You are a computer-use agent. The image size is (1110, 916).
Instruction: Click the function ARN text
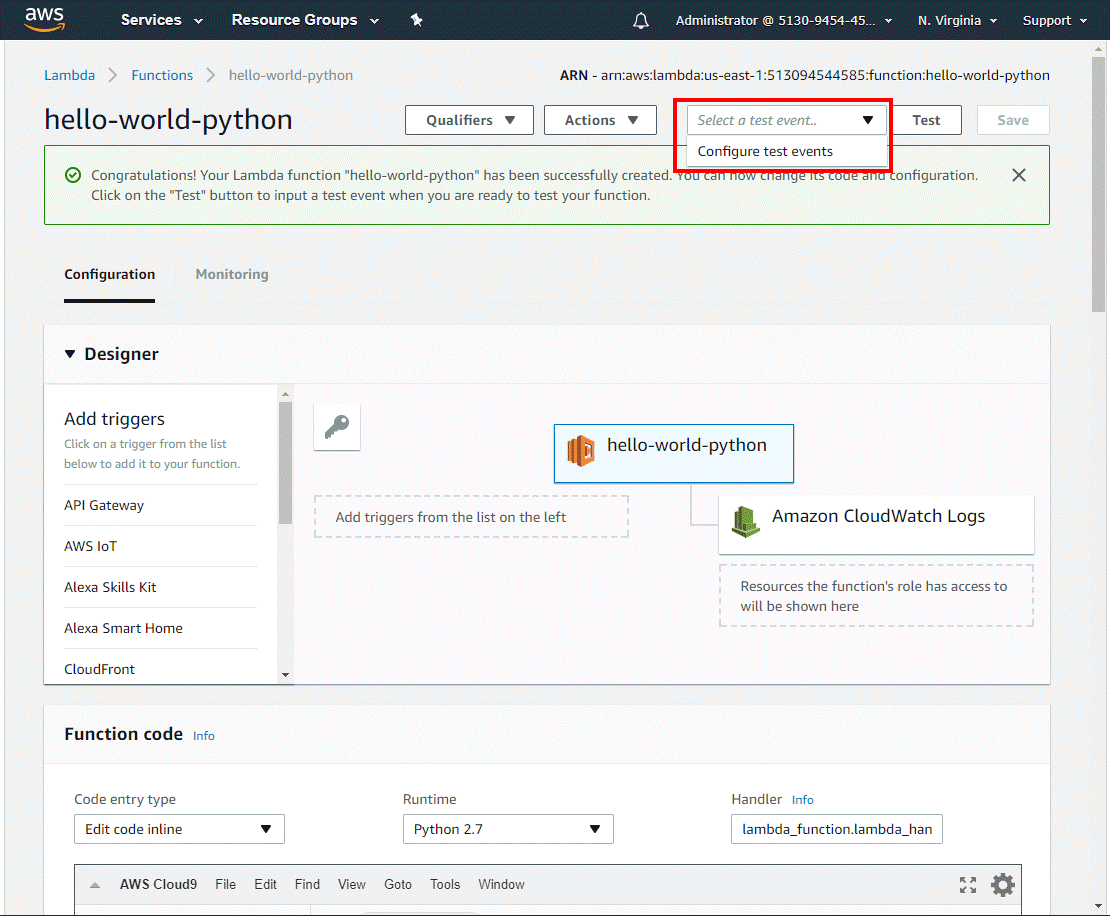pyautogui.click(x=805, y=75)
